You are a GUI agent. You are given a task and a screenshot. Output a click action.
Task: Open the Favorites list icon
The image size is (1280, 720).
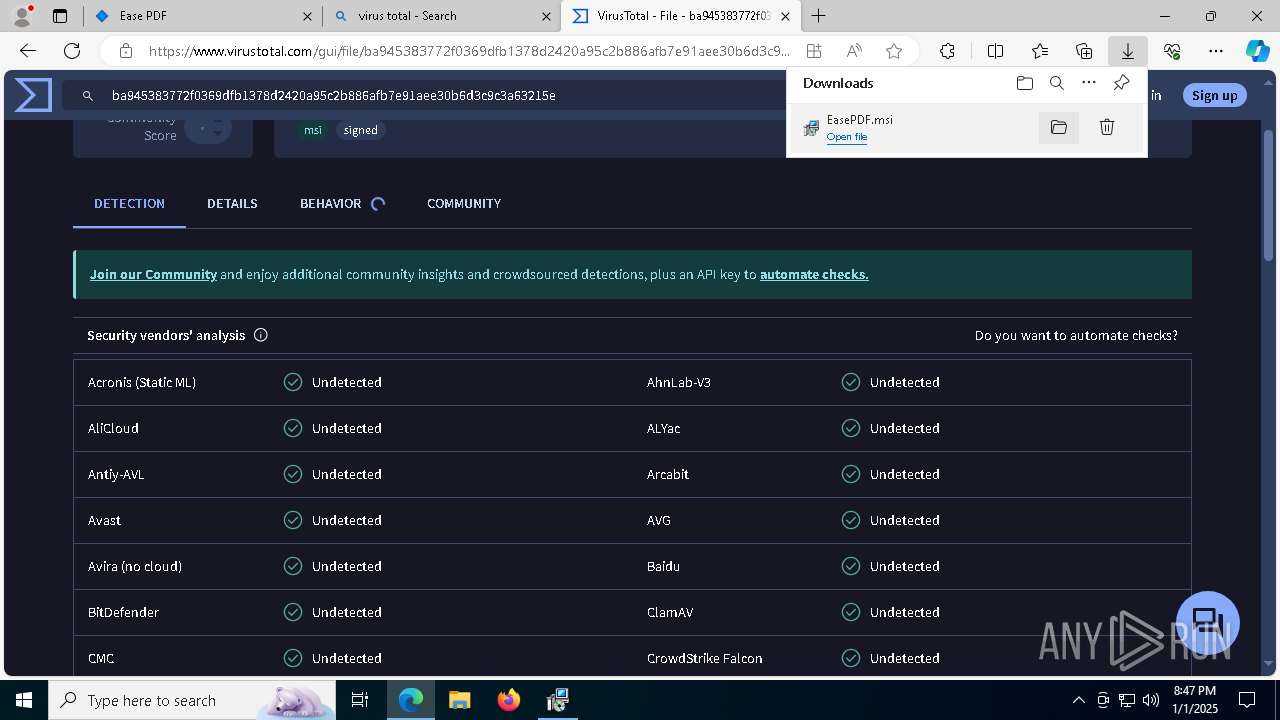click(1040, 51)
